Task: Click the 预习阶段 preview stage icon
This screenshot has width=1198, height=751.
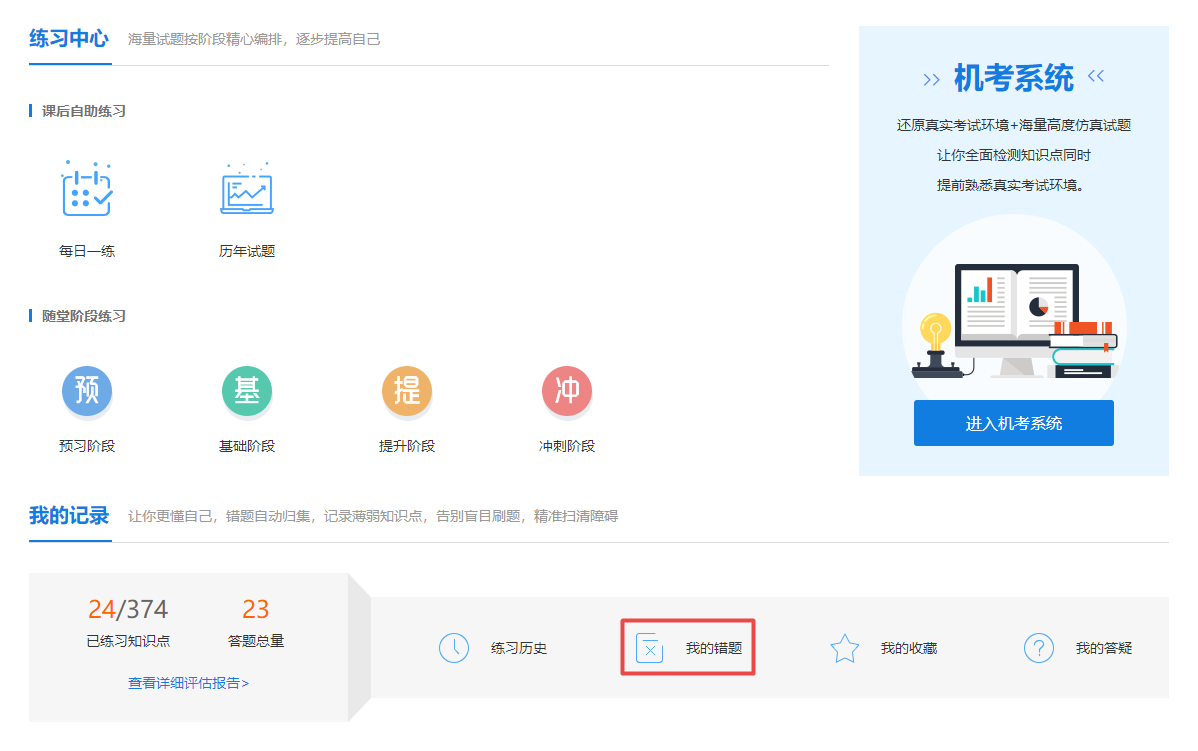Action: pyautogui.click(x=87, y=391)
